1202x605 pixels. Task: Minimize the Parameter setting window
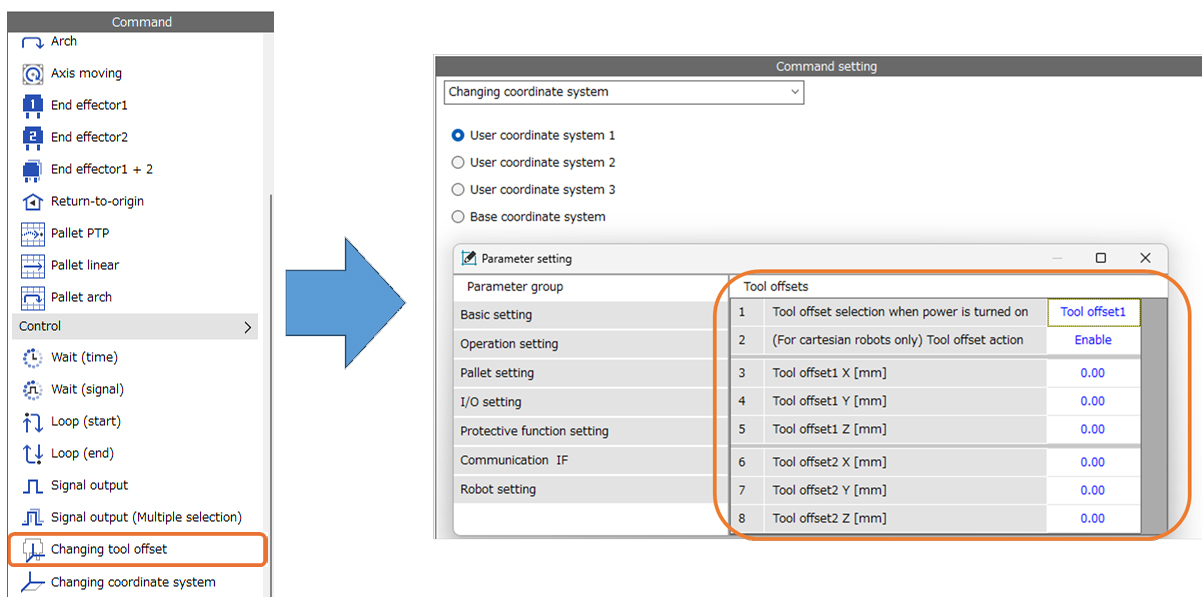point(1057,258)
